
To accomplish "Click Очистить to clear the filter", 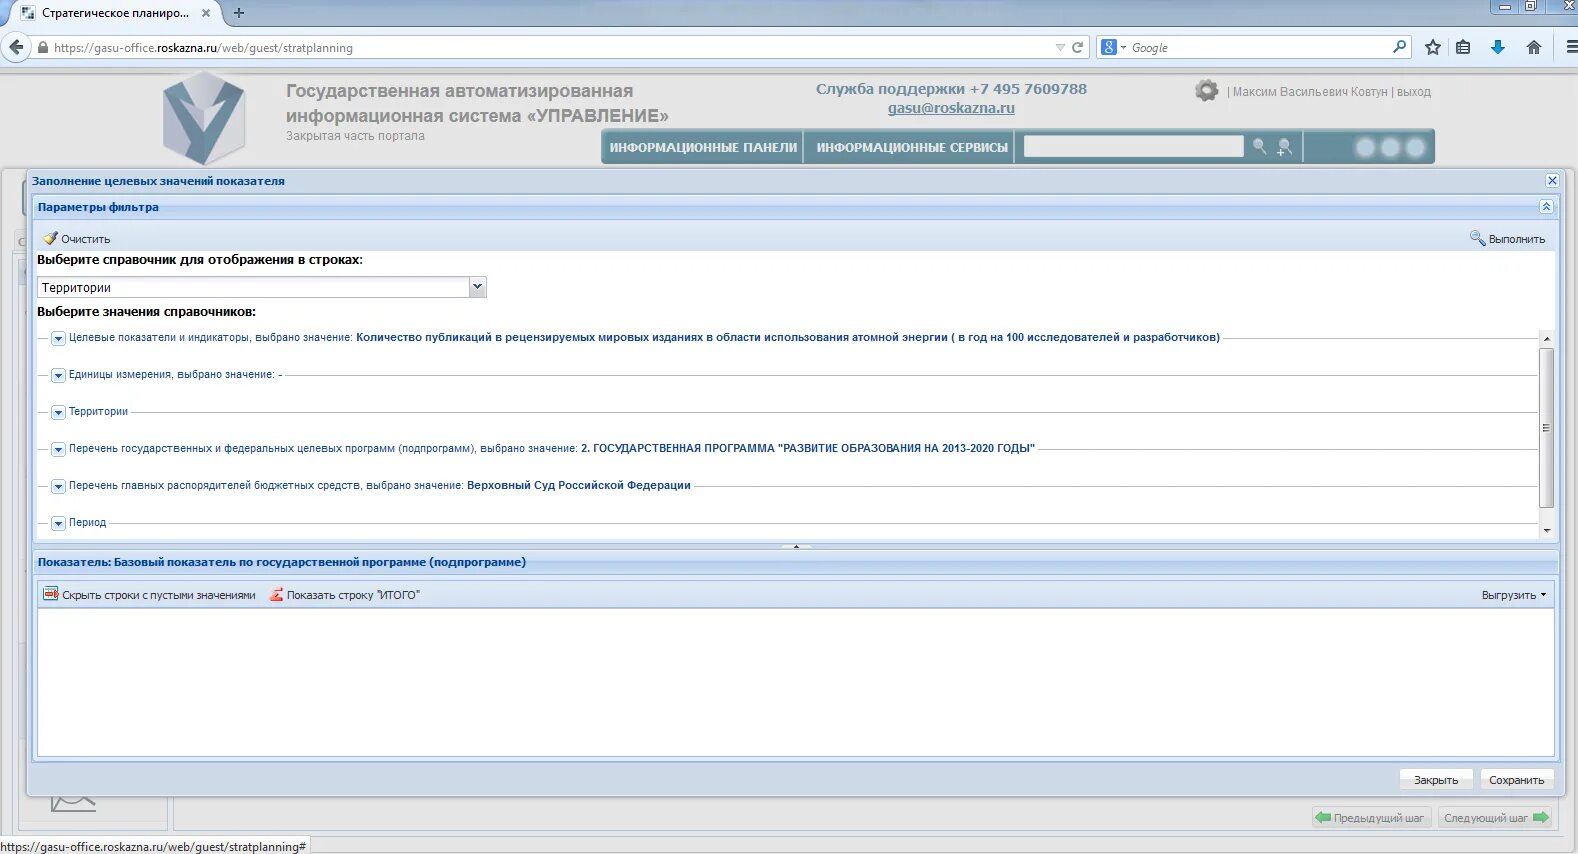I will pyautogui.click(x=77, y=239).
